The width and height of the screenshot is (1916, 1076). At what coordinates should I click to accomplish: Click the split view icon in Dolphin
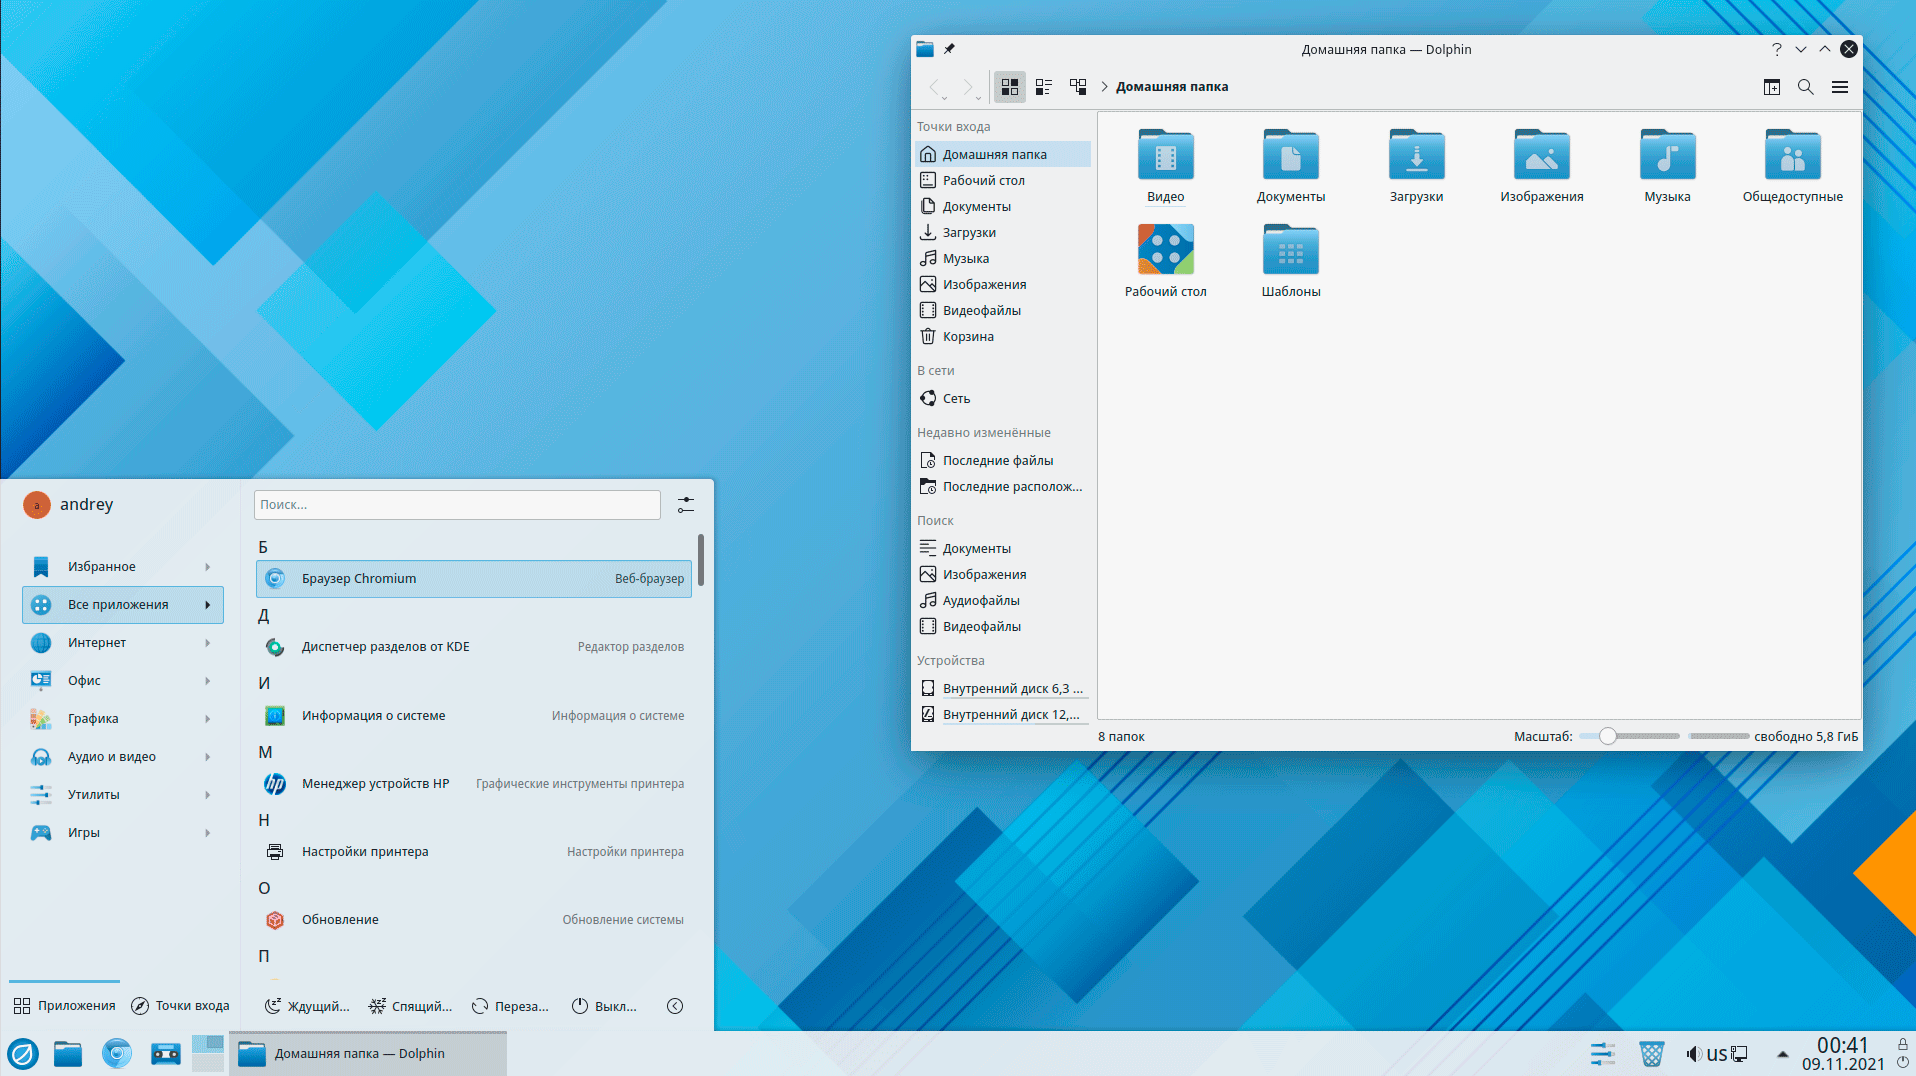point(1771,87)
